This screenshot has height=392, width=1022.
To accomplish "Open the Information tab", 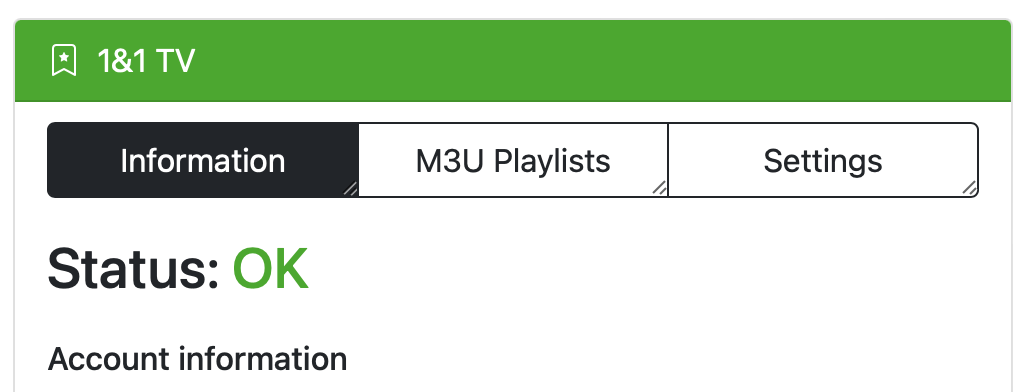I will click(x=203, y=160).
